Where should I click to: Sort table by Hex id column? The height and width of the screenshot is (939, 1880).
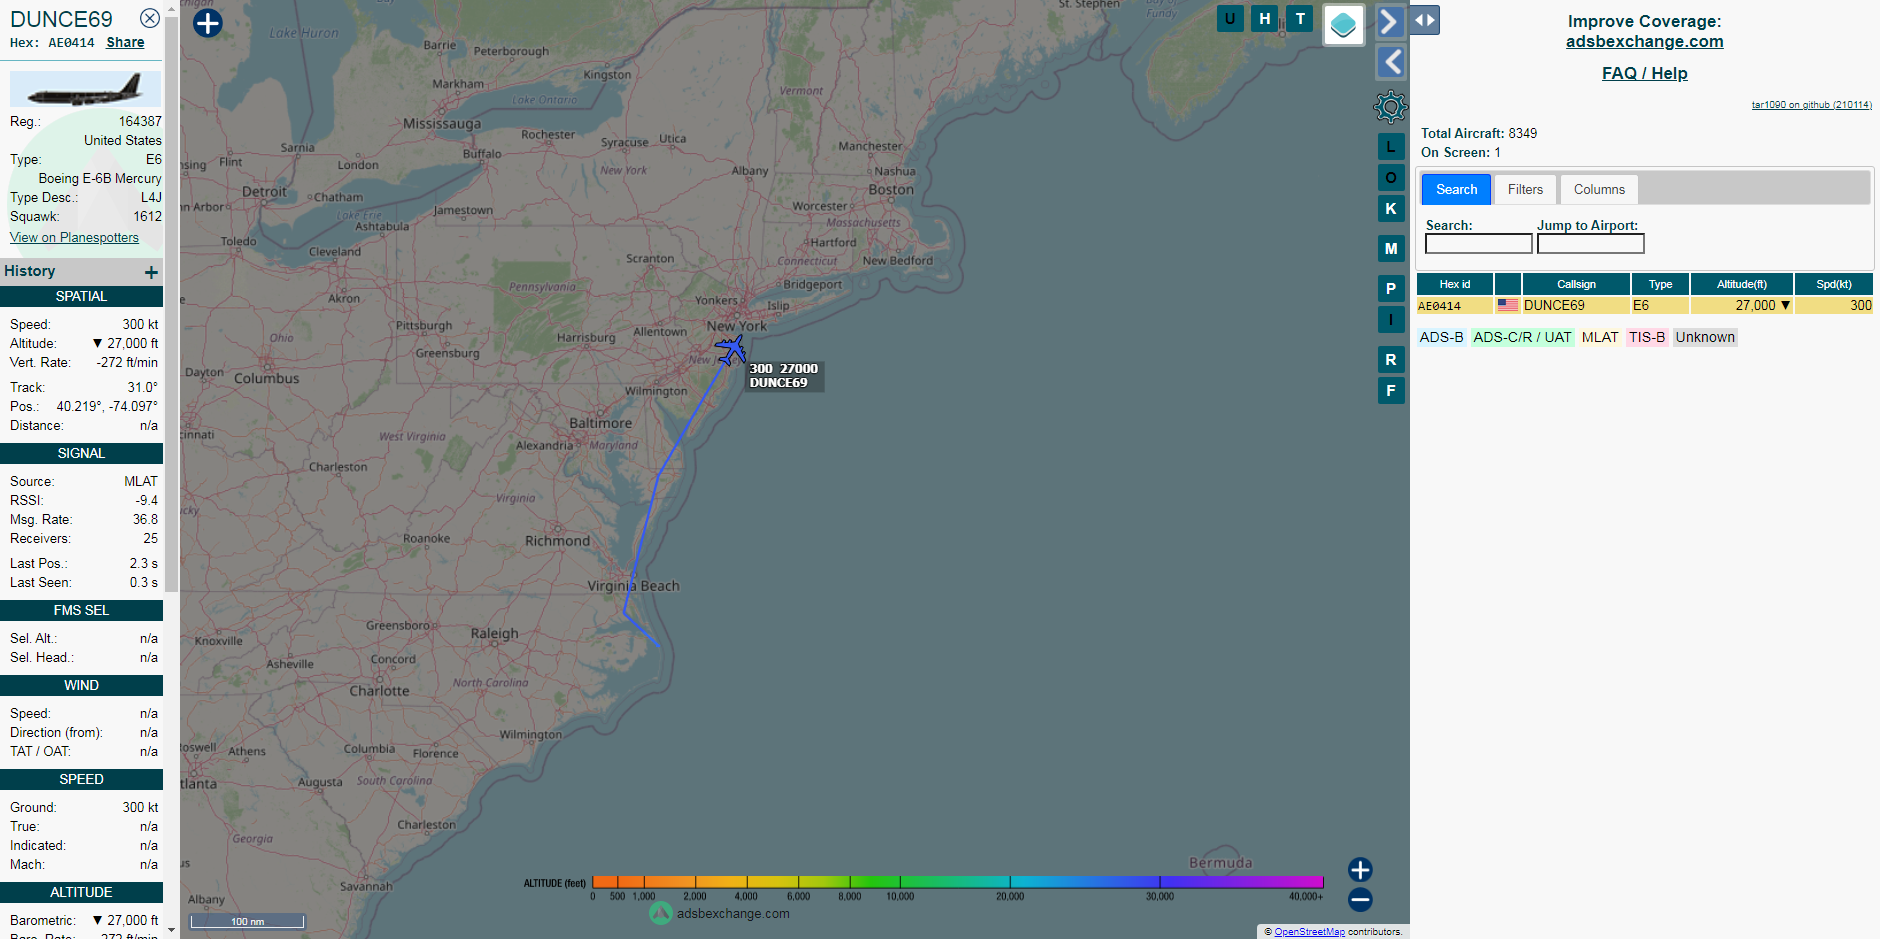pyautogui.click(x=1455, y=284)
